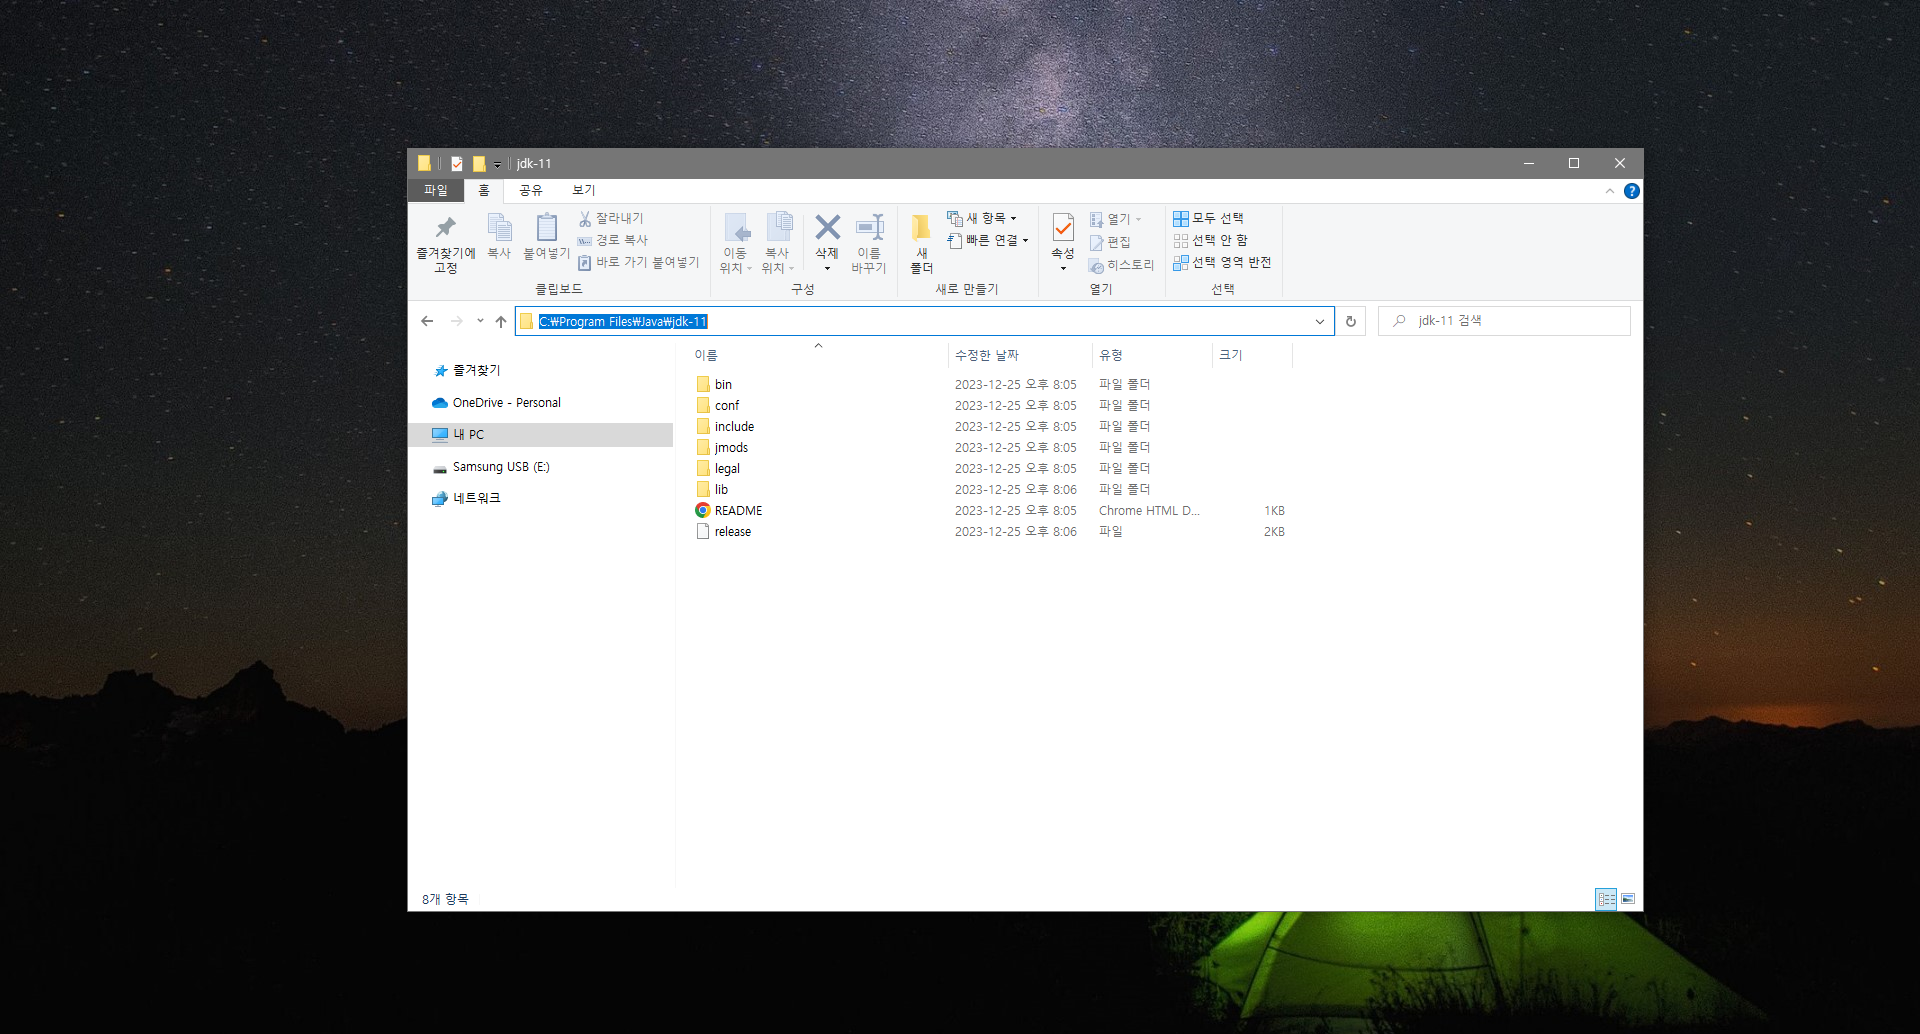
Task: Sort by Size (크기) column header
Action: tap(1253, 355)
